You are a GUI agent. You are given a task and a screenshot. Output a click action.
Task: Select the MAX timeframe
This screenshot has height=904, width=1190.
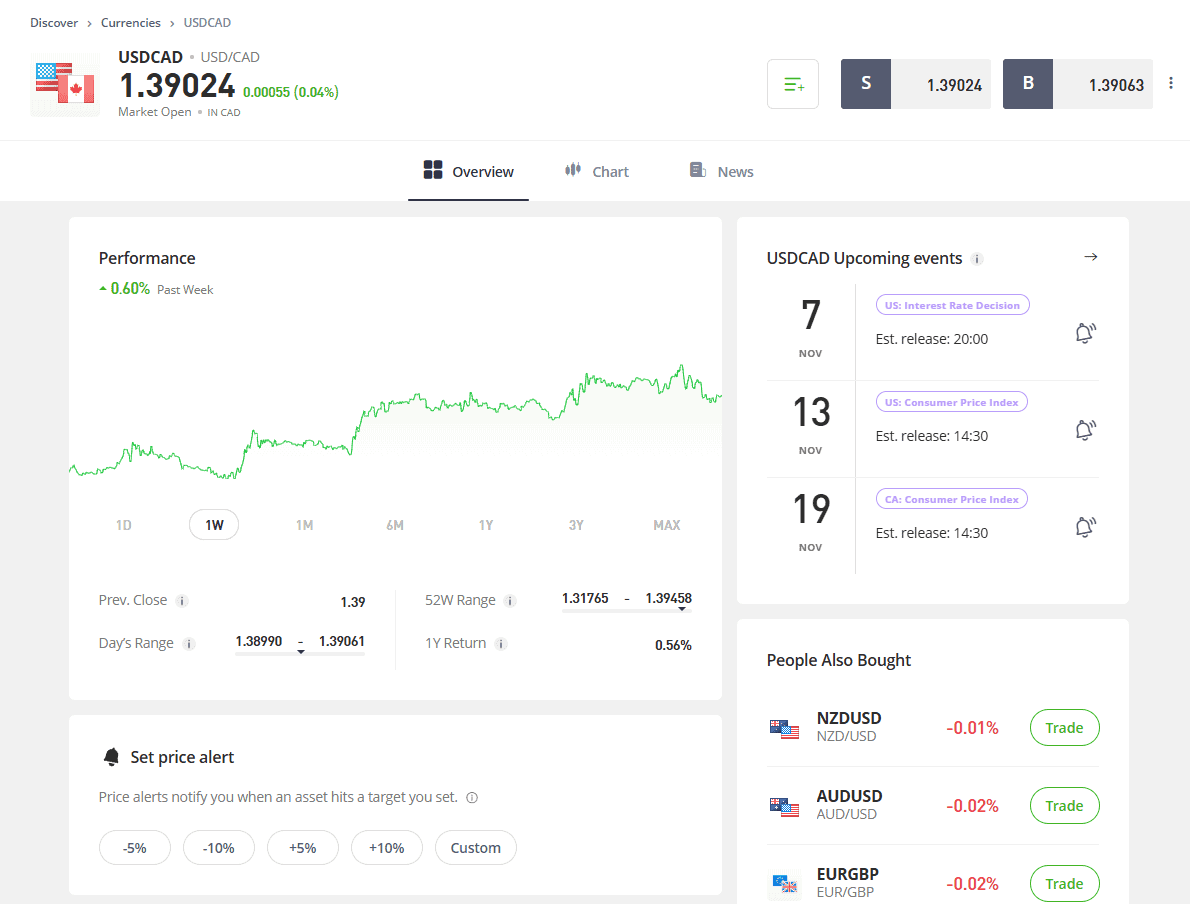click(666, 525)
